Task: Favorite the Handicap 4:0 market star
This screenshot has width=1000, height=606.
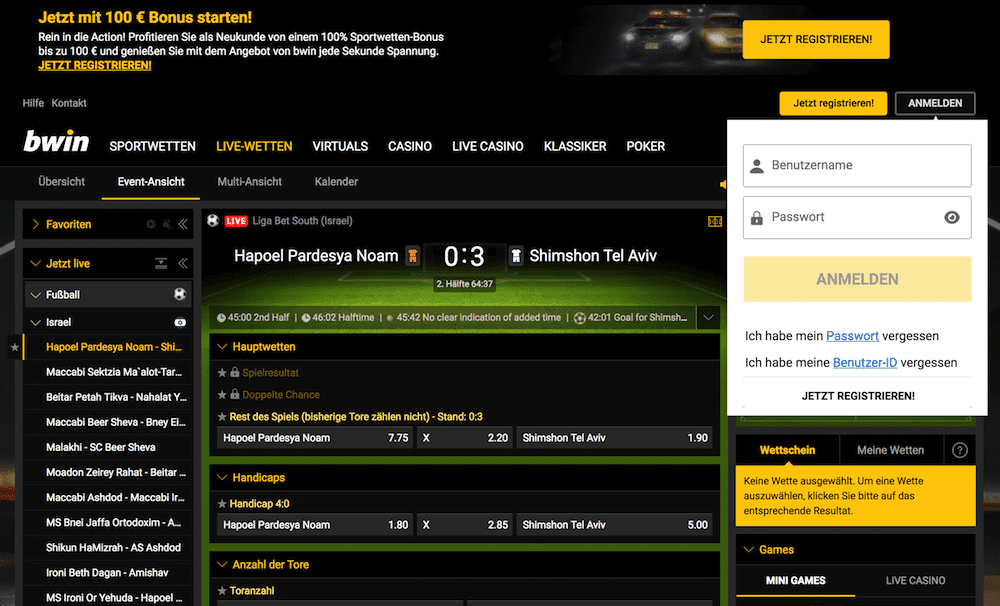Action: 222,504
